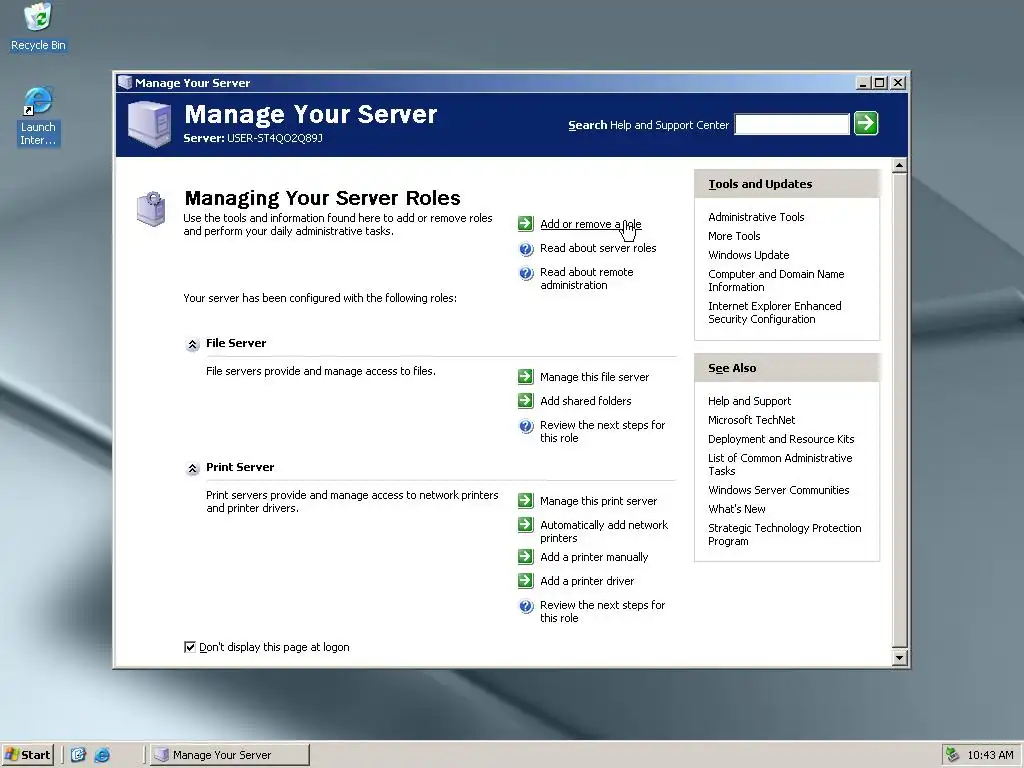Click Show Desktop quick launch icon

click(78, 755)
